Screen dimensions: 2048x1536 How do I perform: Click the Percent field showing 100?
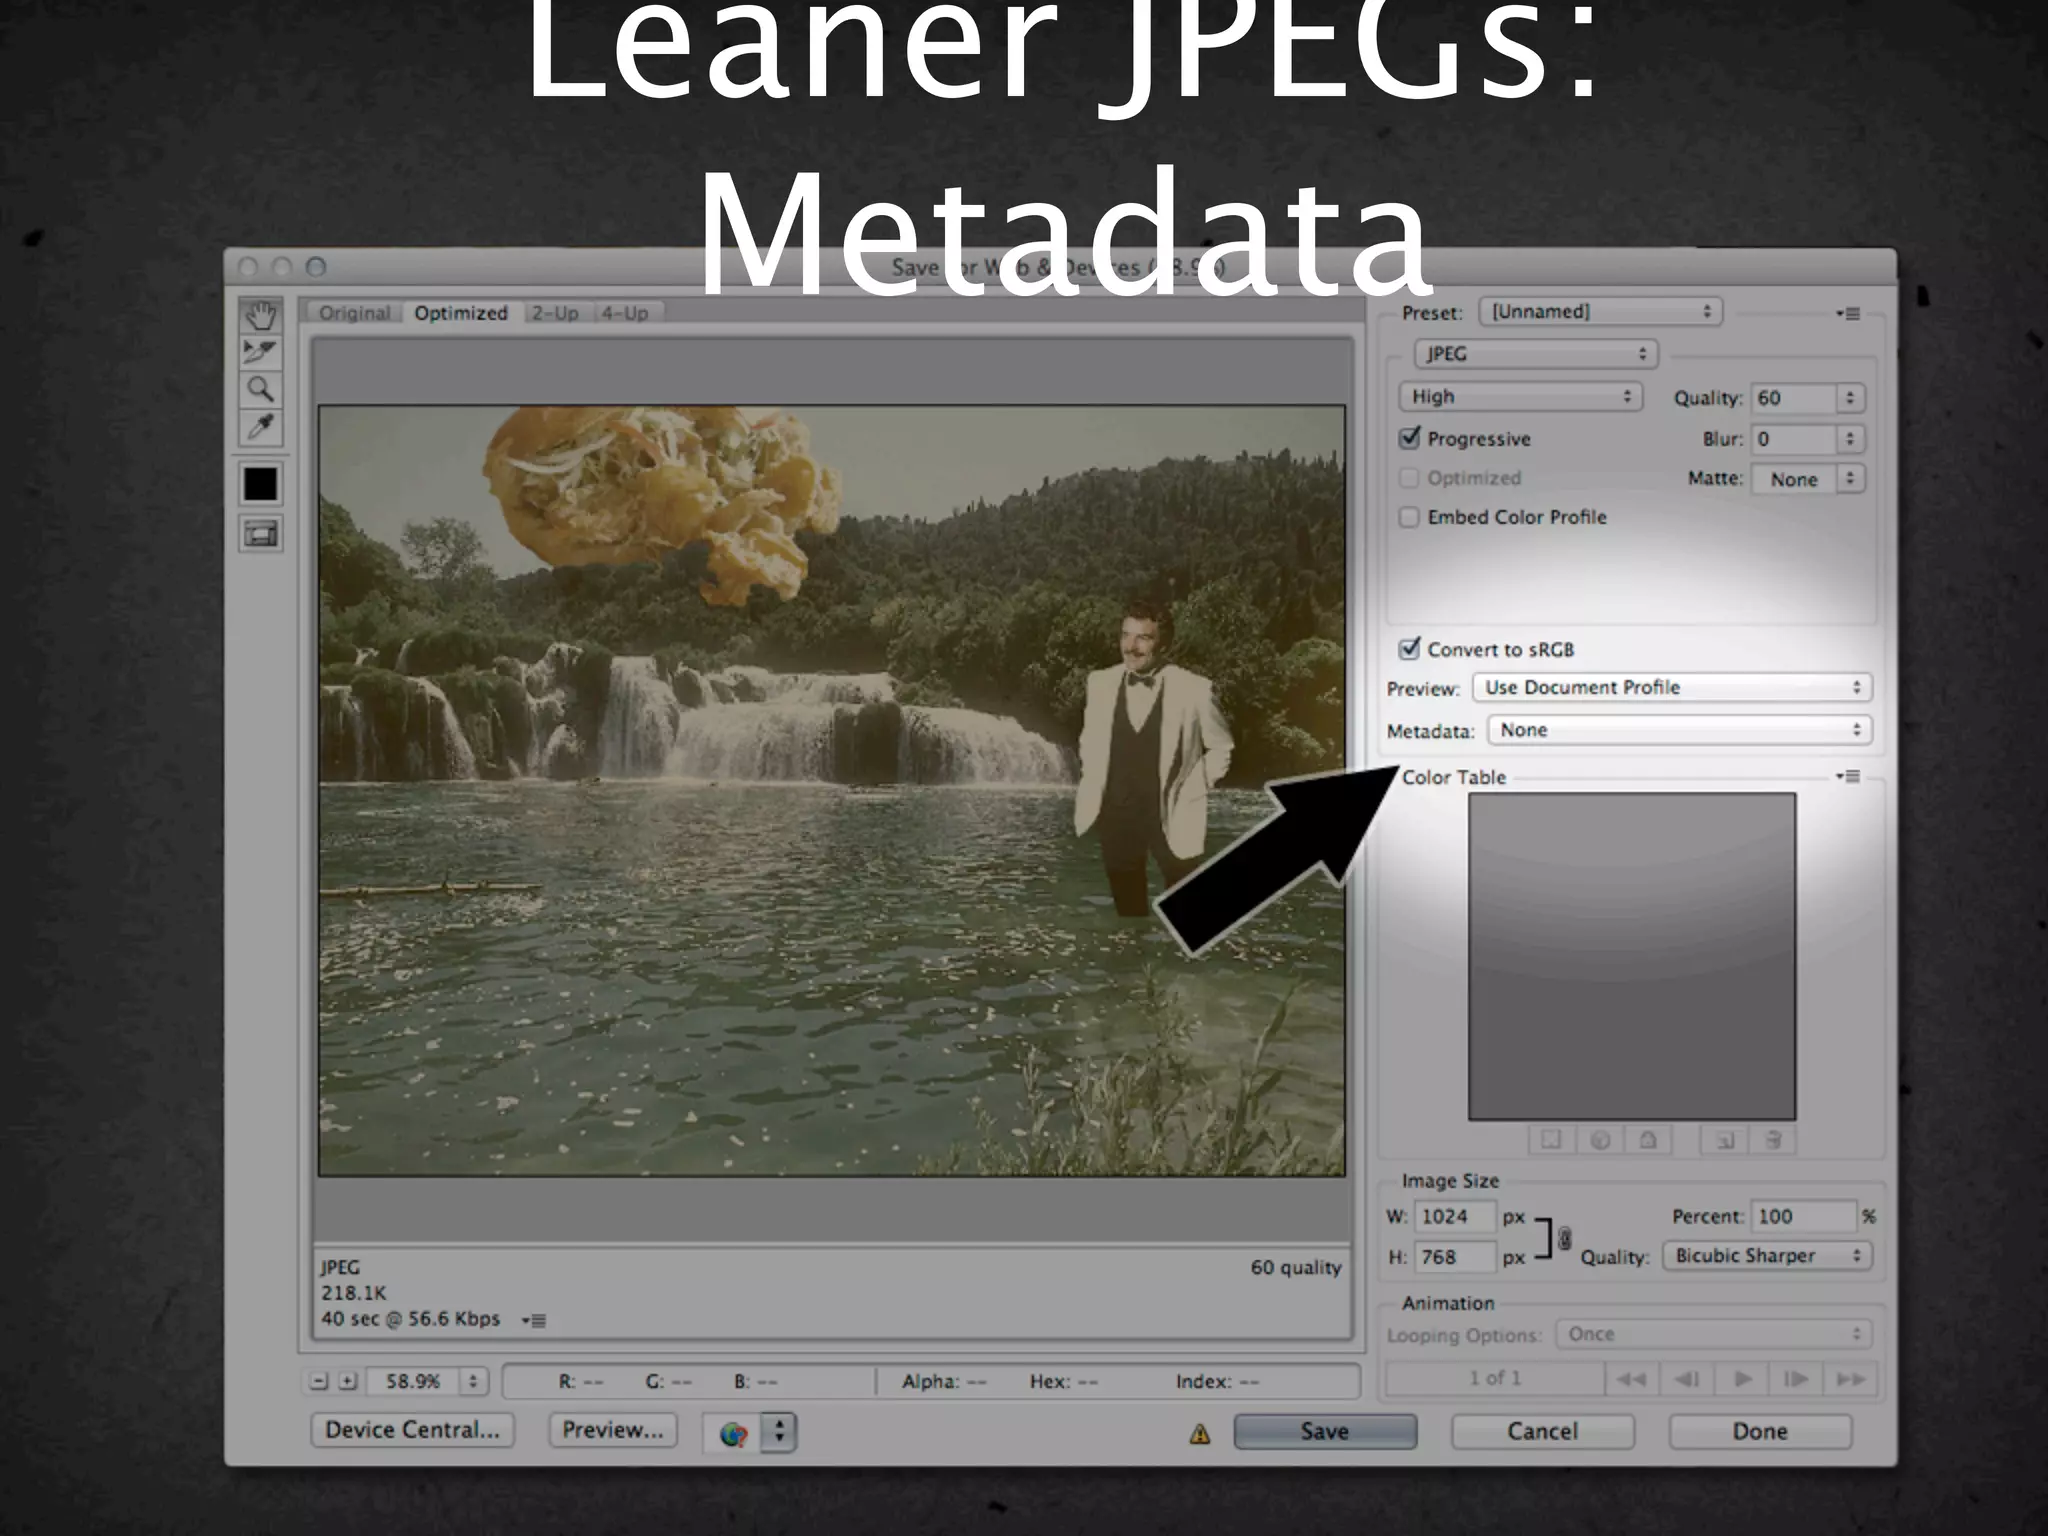click(1803, 1216)
